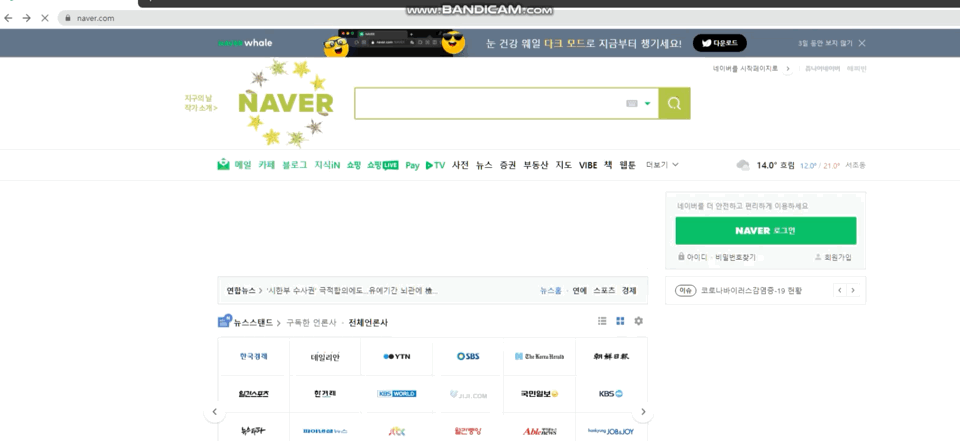Screen dimensions: 960x441
Task: Show previous issue with left arrow
Action: click(x=840, y=290)
